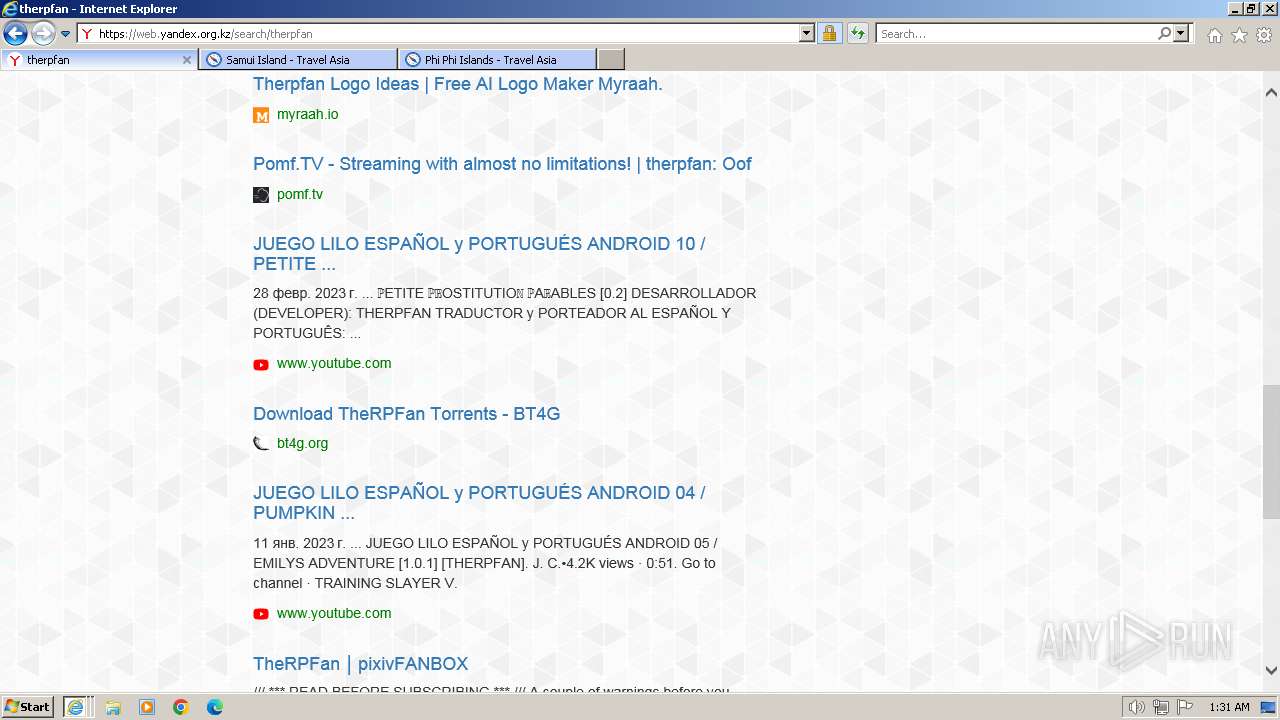
Task: Close the therpfan tab
Action: tap(186, 60)
